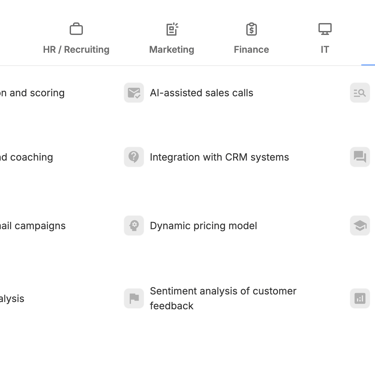
Task: Click the graduation cap icon at right
Action: point(360,225)
